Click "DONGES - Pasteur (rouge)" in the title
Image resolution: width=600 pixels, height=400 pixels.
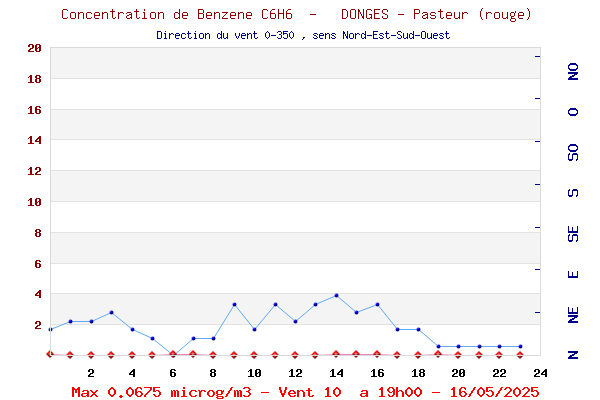click(436, 15)
